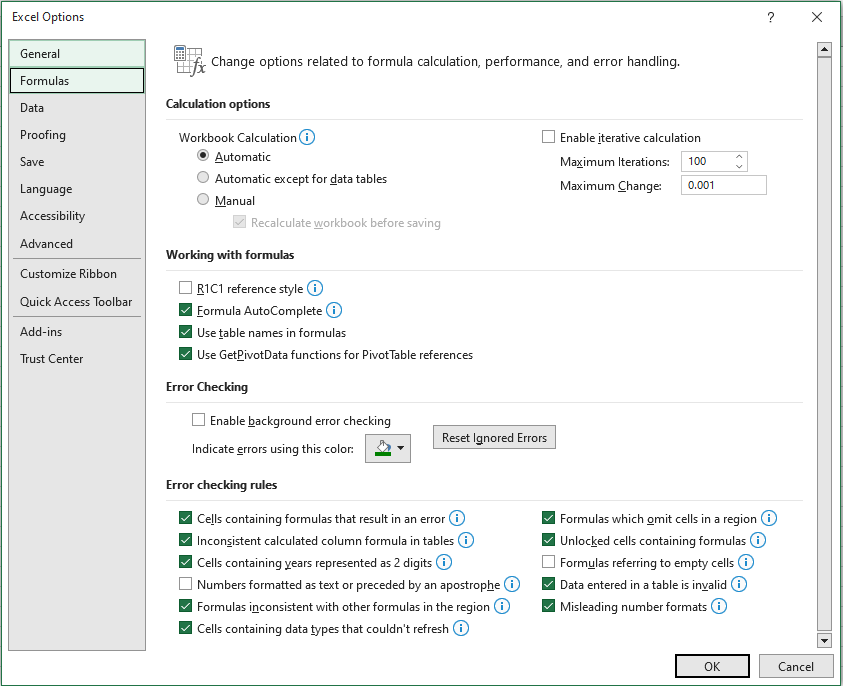Open info for data entered in table invalid
Viewport: 843px width, 686px height.
[739, 584]
